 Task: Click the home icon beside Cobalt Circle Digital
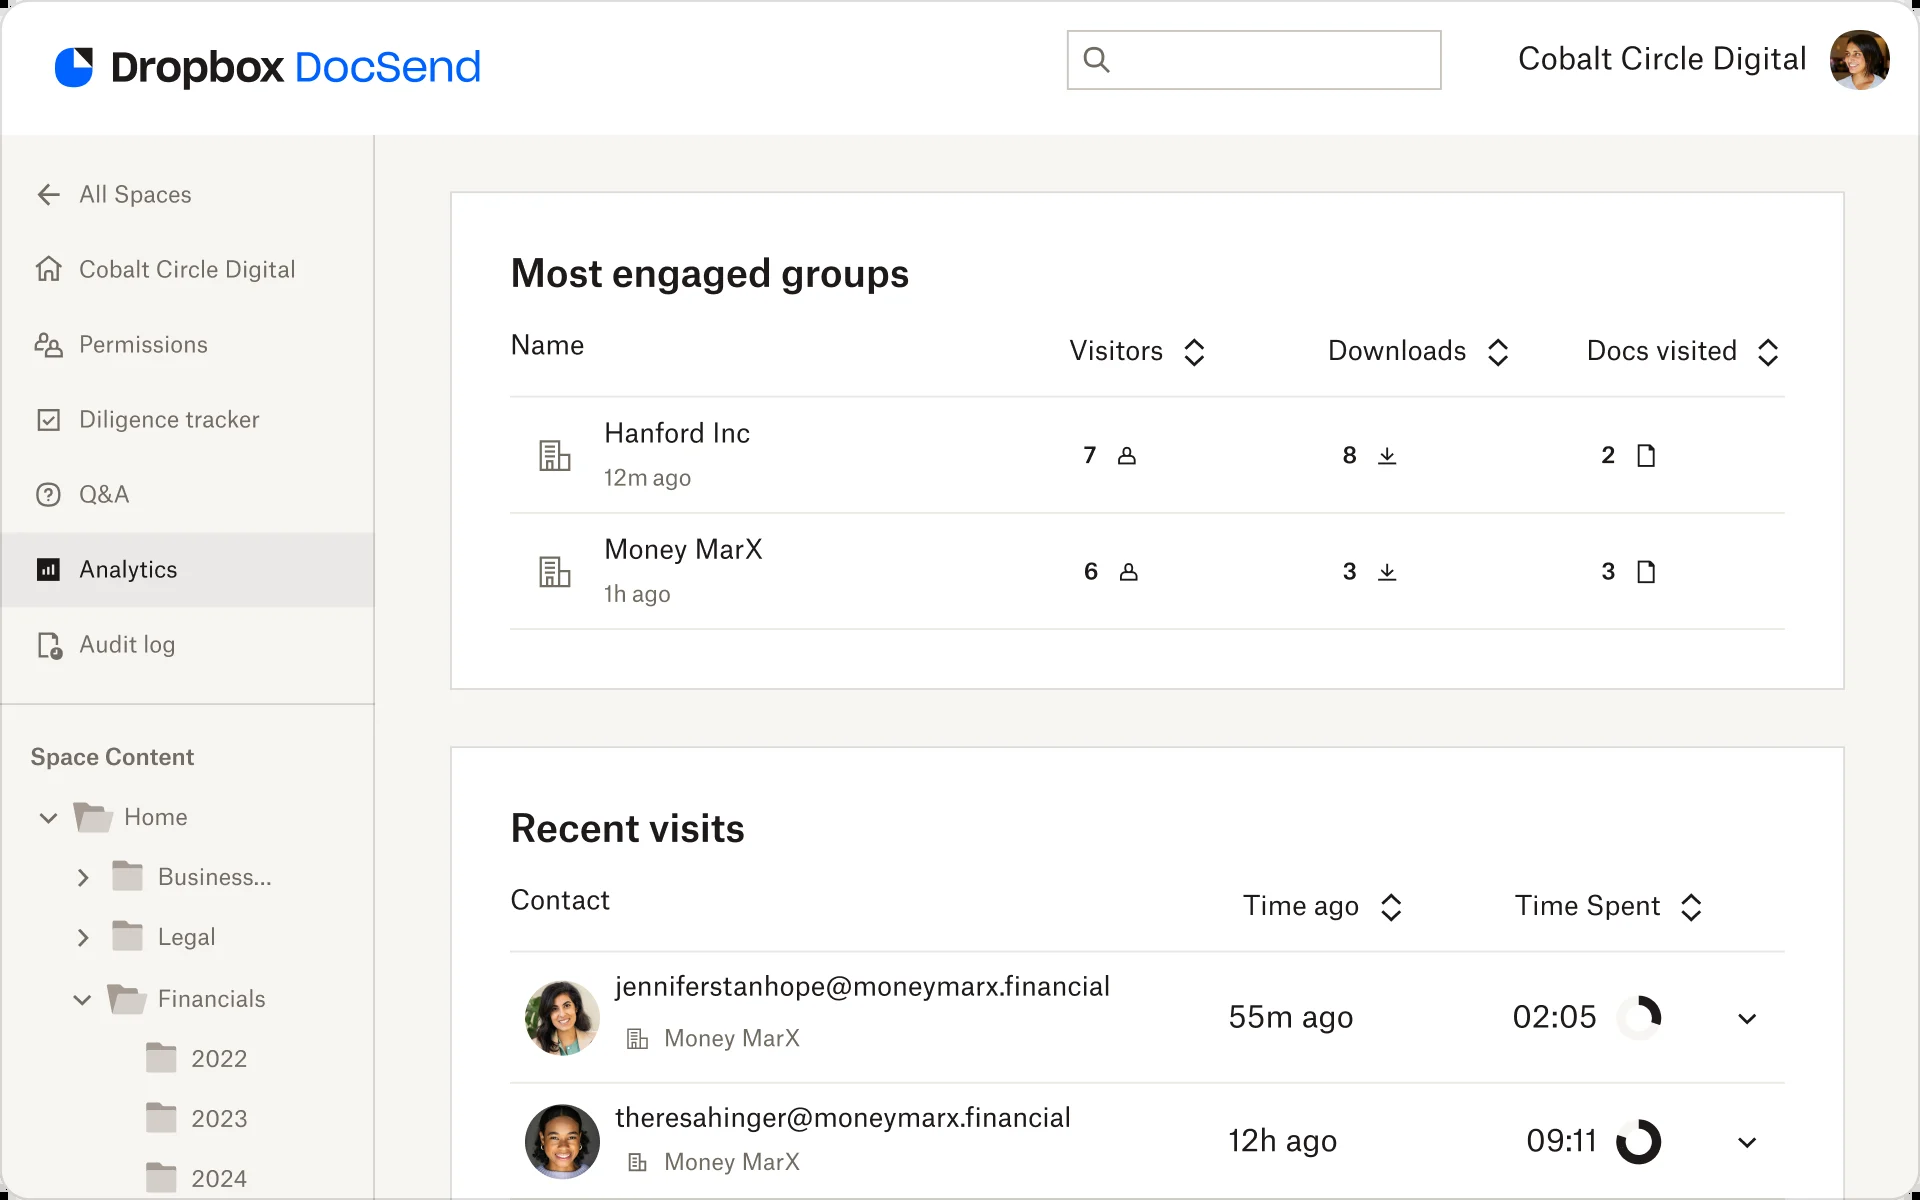[49, 269]
